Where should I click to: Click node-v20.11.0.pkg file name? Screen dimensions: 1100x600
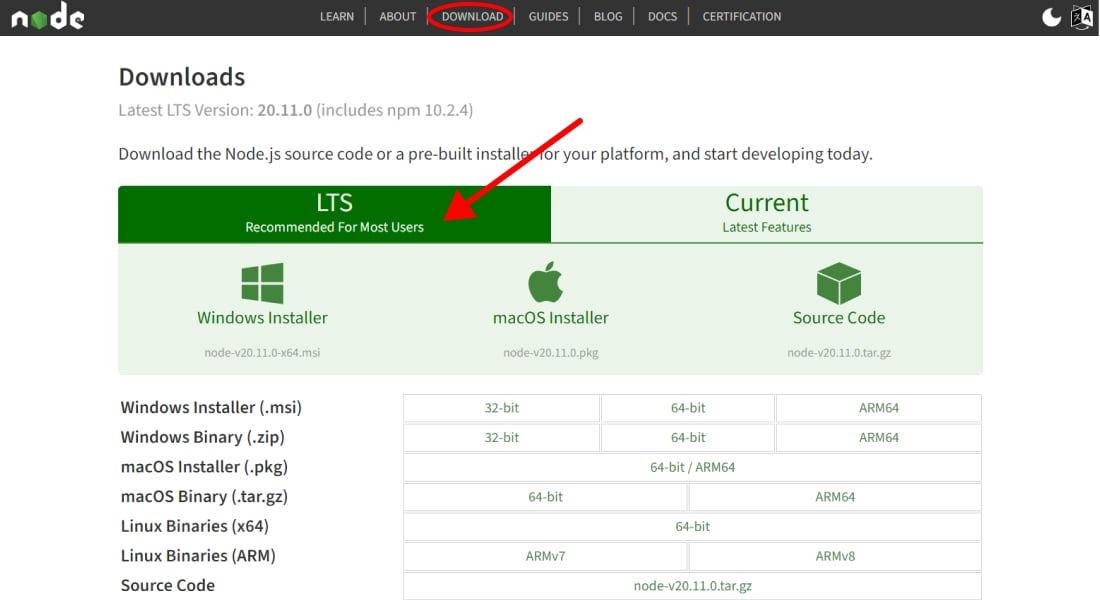click(551, 353)
